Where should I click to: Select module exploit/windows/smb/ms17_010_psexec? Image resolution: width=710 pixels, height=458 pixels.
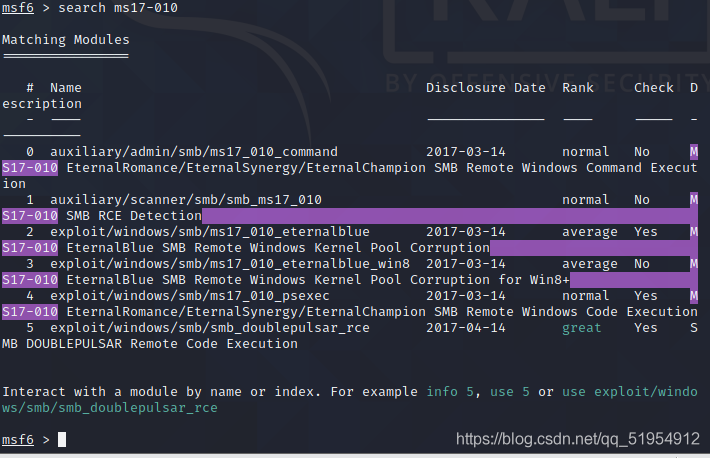point(190,296)
